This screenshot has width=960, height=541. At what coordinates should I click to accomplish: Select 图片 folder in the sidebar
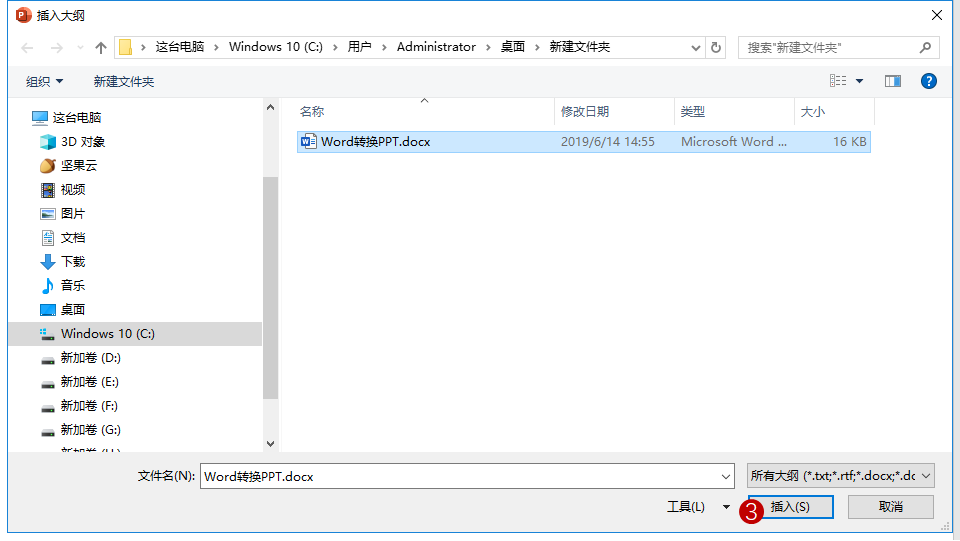tap(72, 214)
